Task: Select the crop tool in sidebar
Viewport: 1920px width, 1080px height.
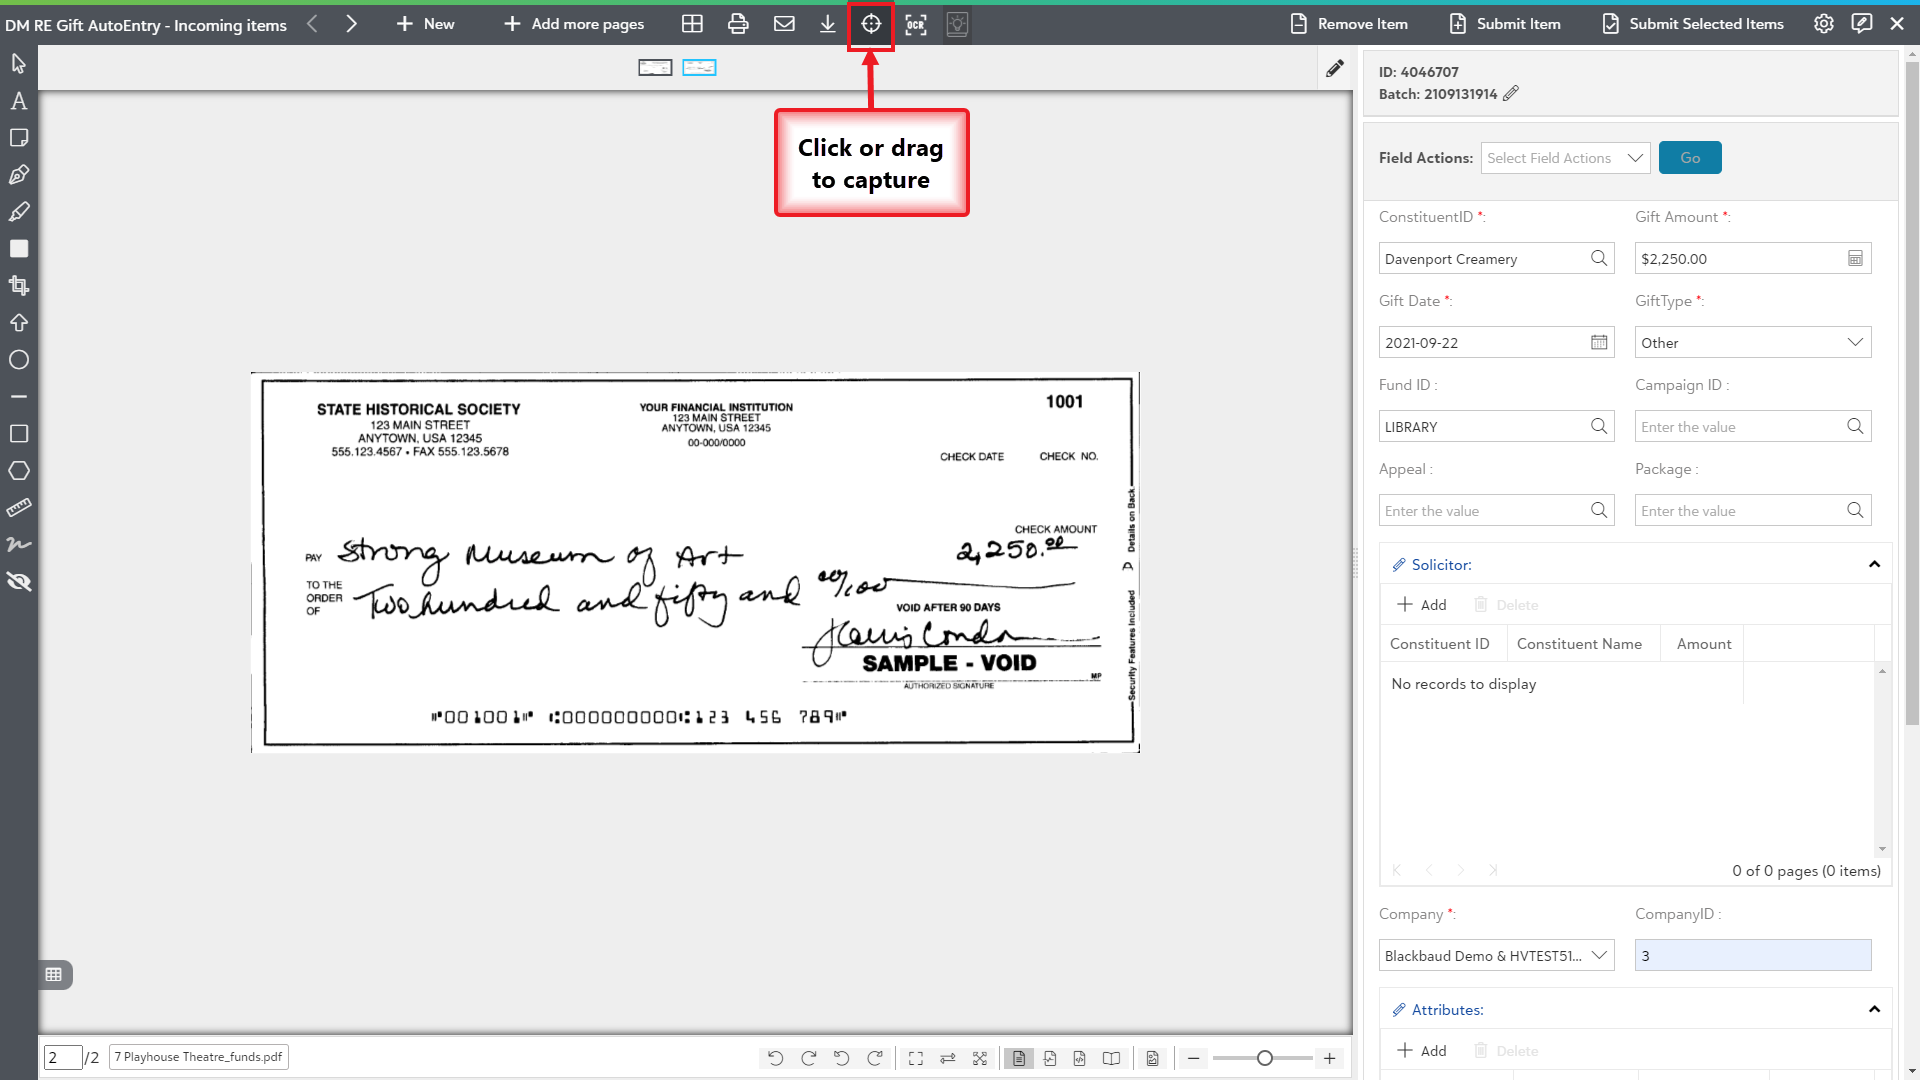Action: pos(19,286)
